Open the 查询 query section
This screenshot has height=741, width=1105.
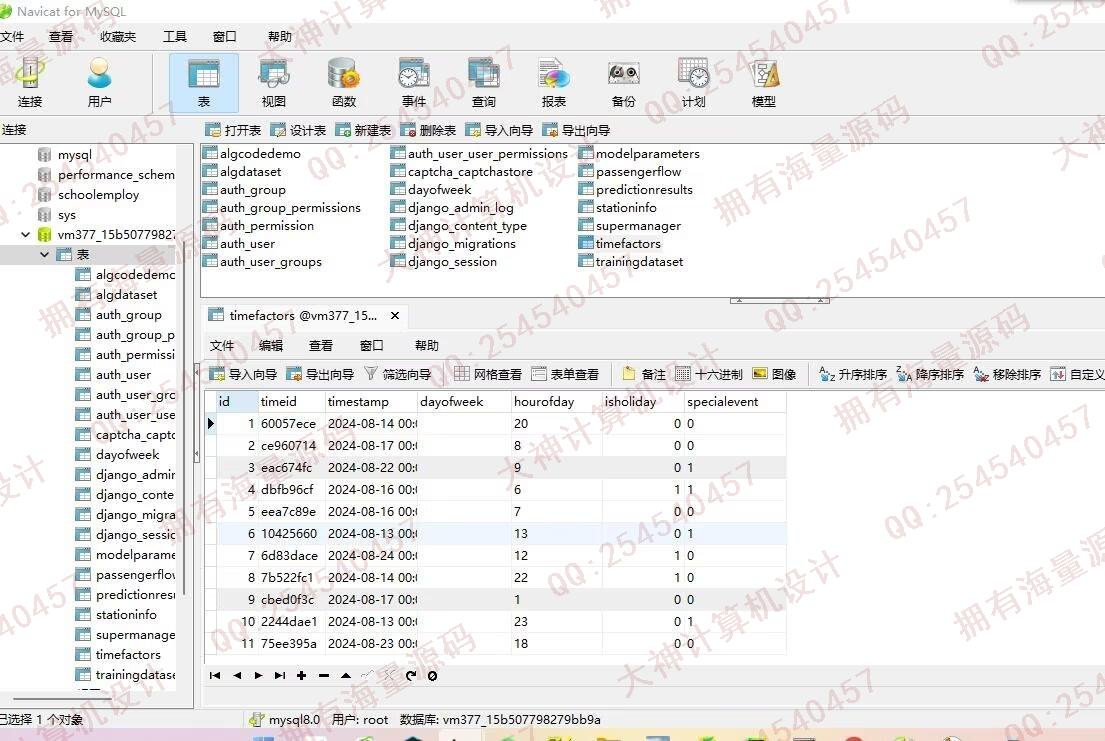click(x=483, y=82)
